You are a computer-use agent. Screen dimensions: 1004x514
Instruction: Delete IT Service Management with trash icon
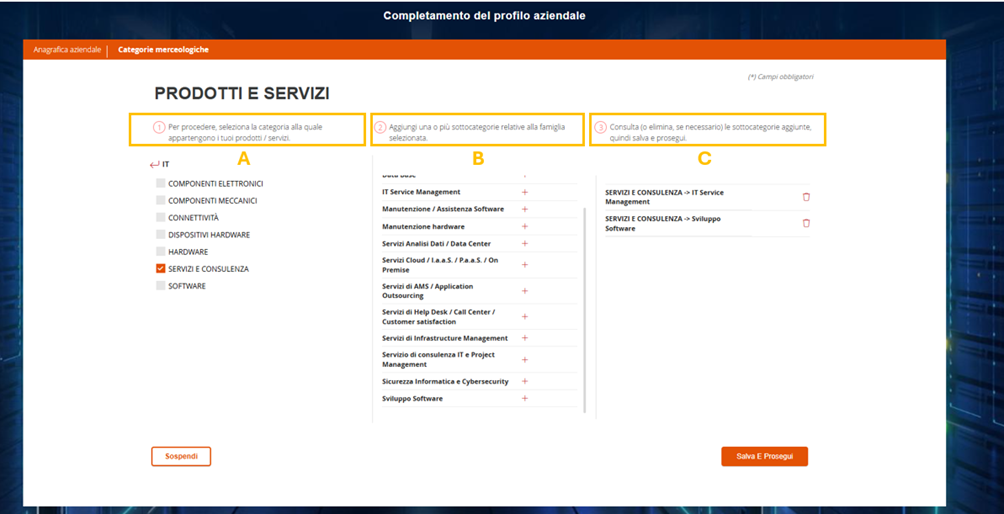[806, 197]
